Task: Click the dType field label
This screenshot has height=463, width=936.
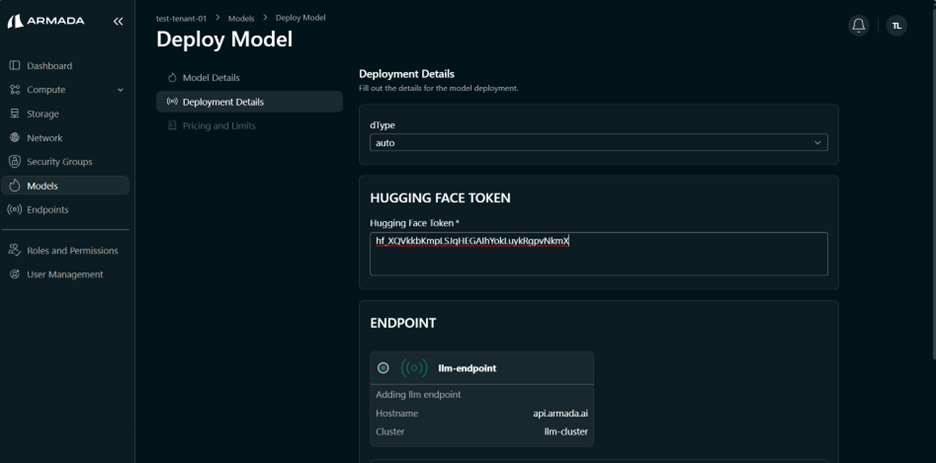Action: pos(383,125)
